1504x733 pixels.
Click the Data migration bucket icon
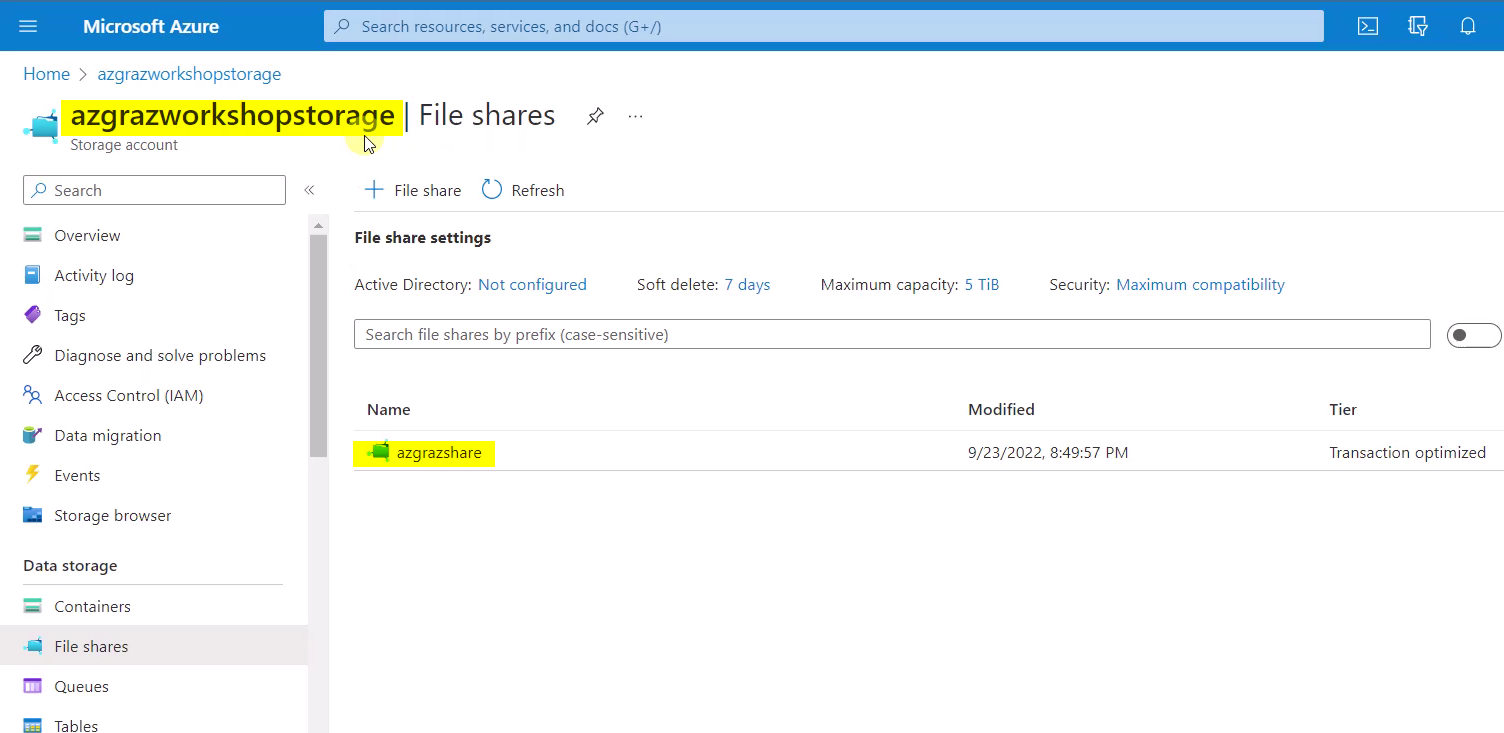point(33,435)
